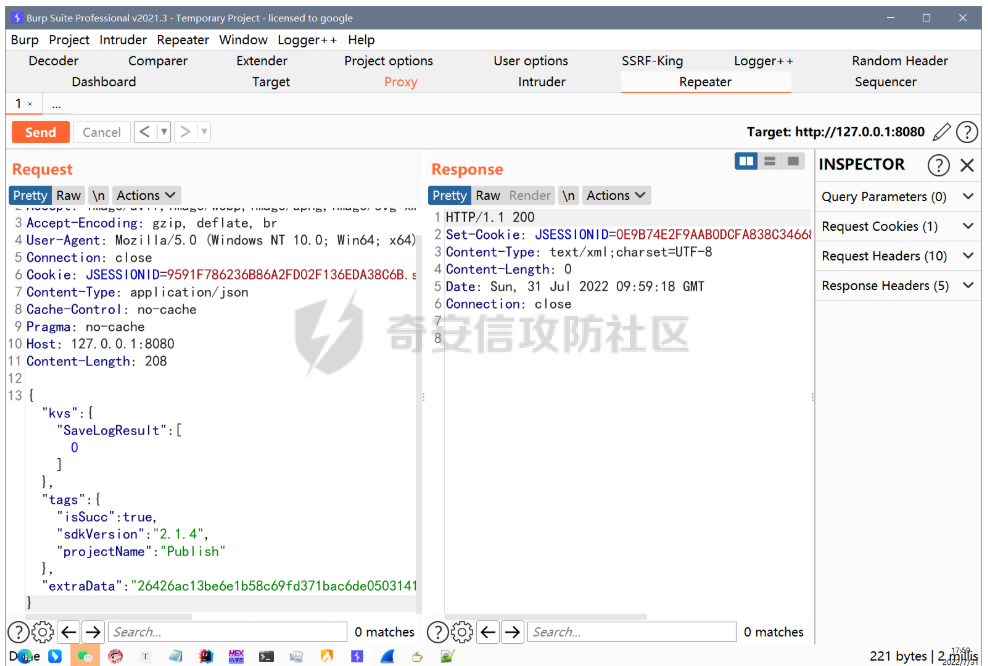Open the terminal taskbar icon
Screen dimensions: 988x666
click(267, 656)
